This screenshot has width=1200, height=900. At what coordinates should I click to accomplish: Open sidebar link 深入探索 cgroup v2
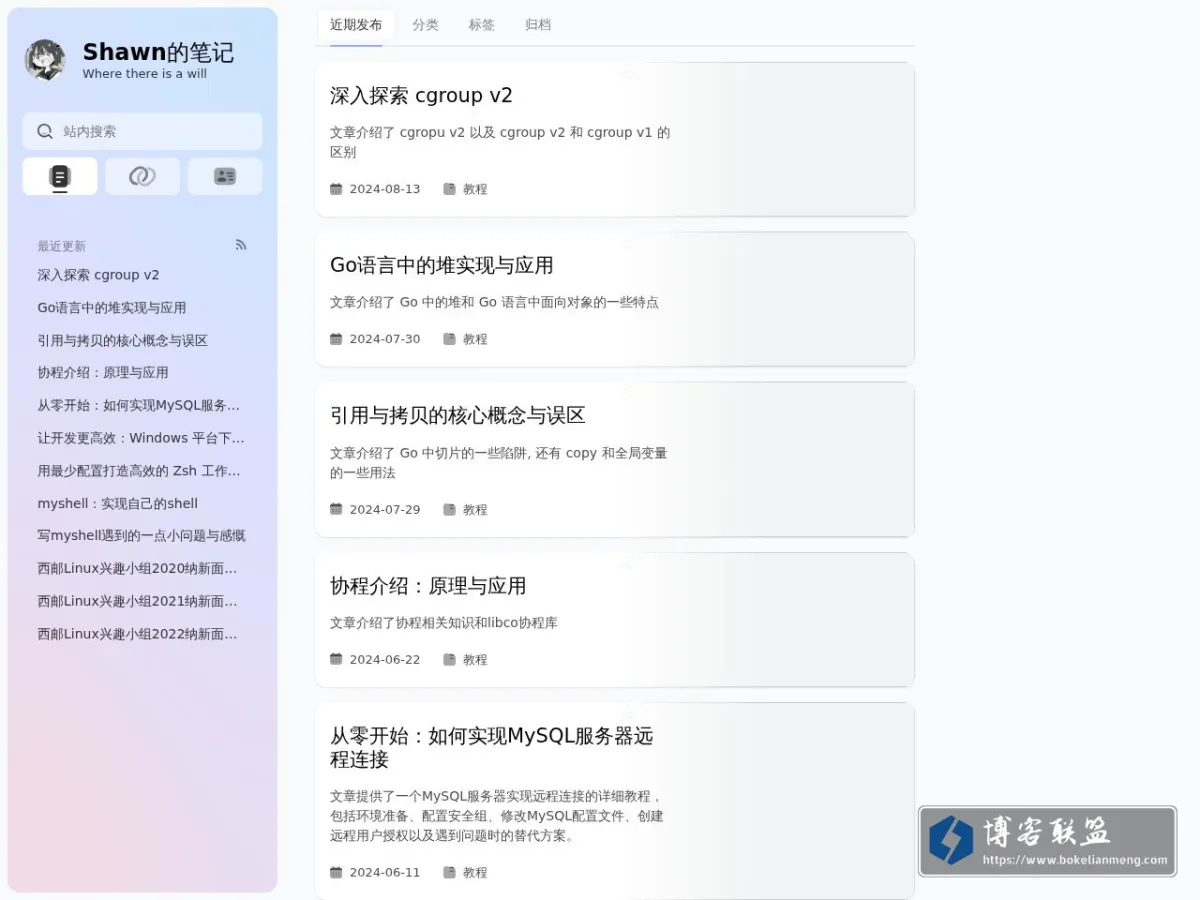coord(98,275)
